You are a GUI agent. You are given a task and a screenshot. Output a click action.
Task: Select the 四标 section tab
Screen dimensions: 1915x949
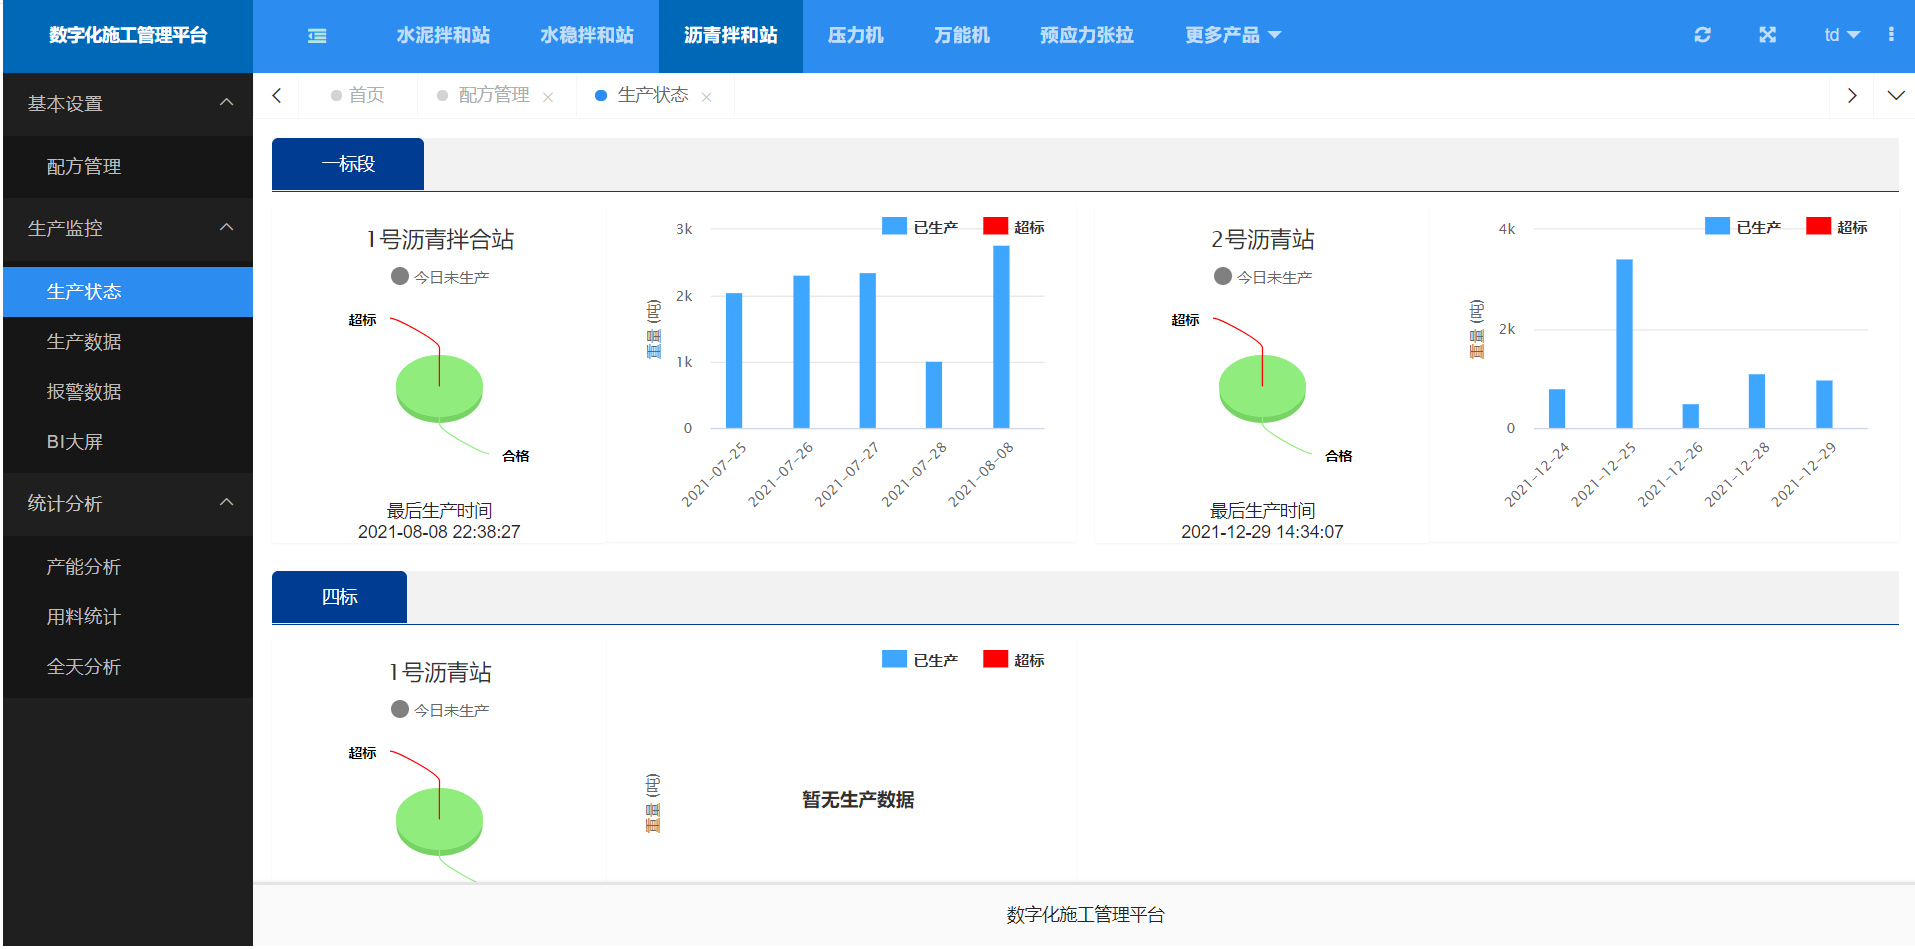[339, 597]
